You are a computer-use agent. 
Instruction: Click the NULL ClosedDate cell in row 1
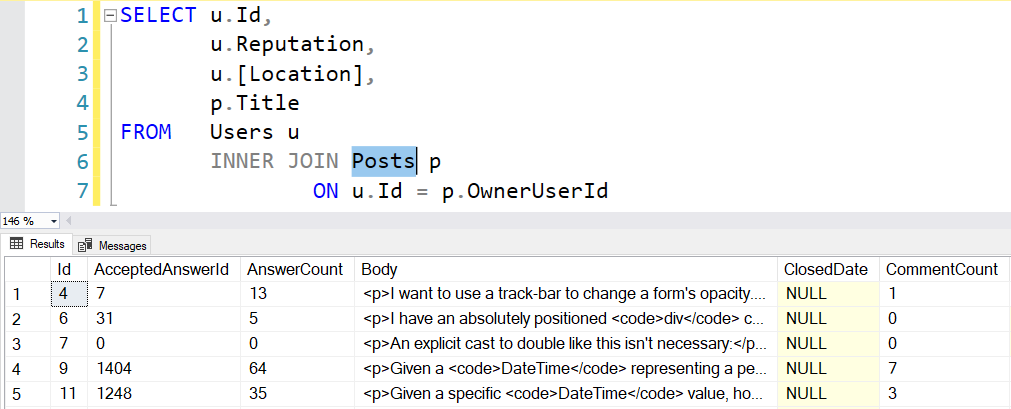tap(828, 294)
